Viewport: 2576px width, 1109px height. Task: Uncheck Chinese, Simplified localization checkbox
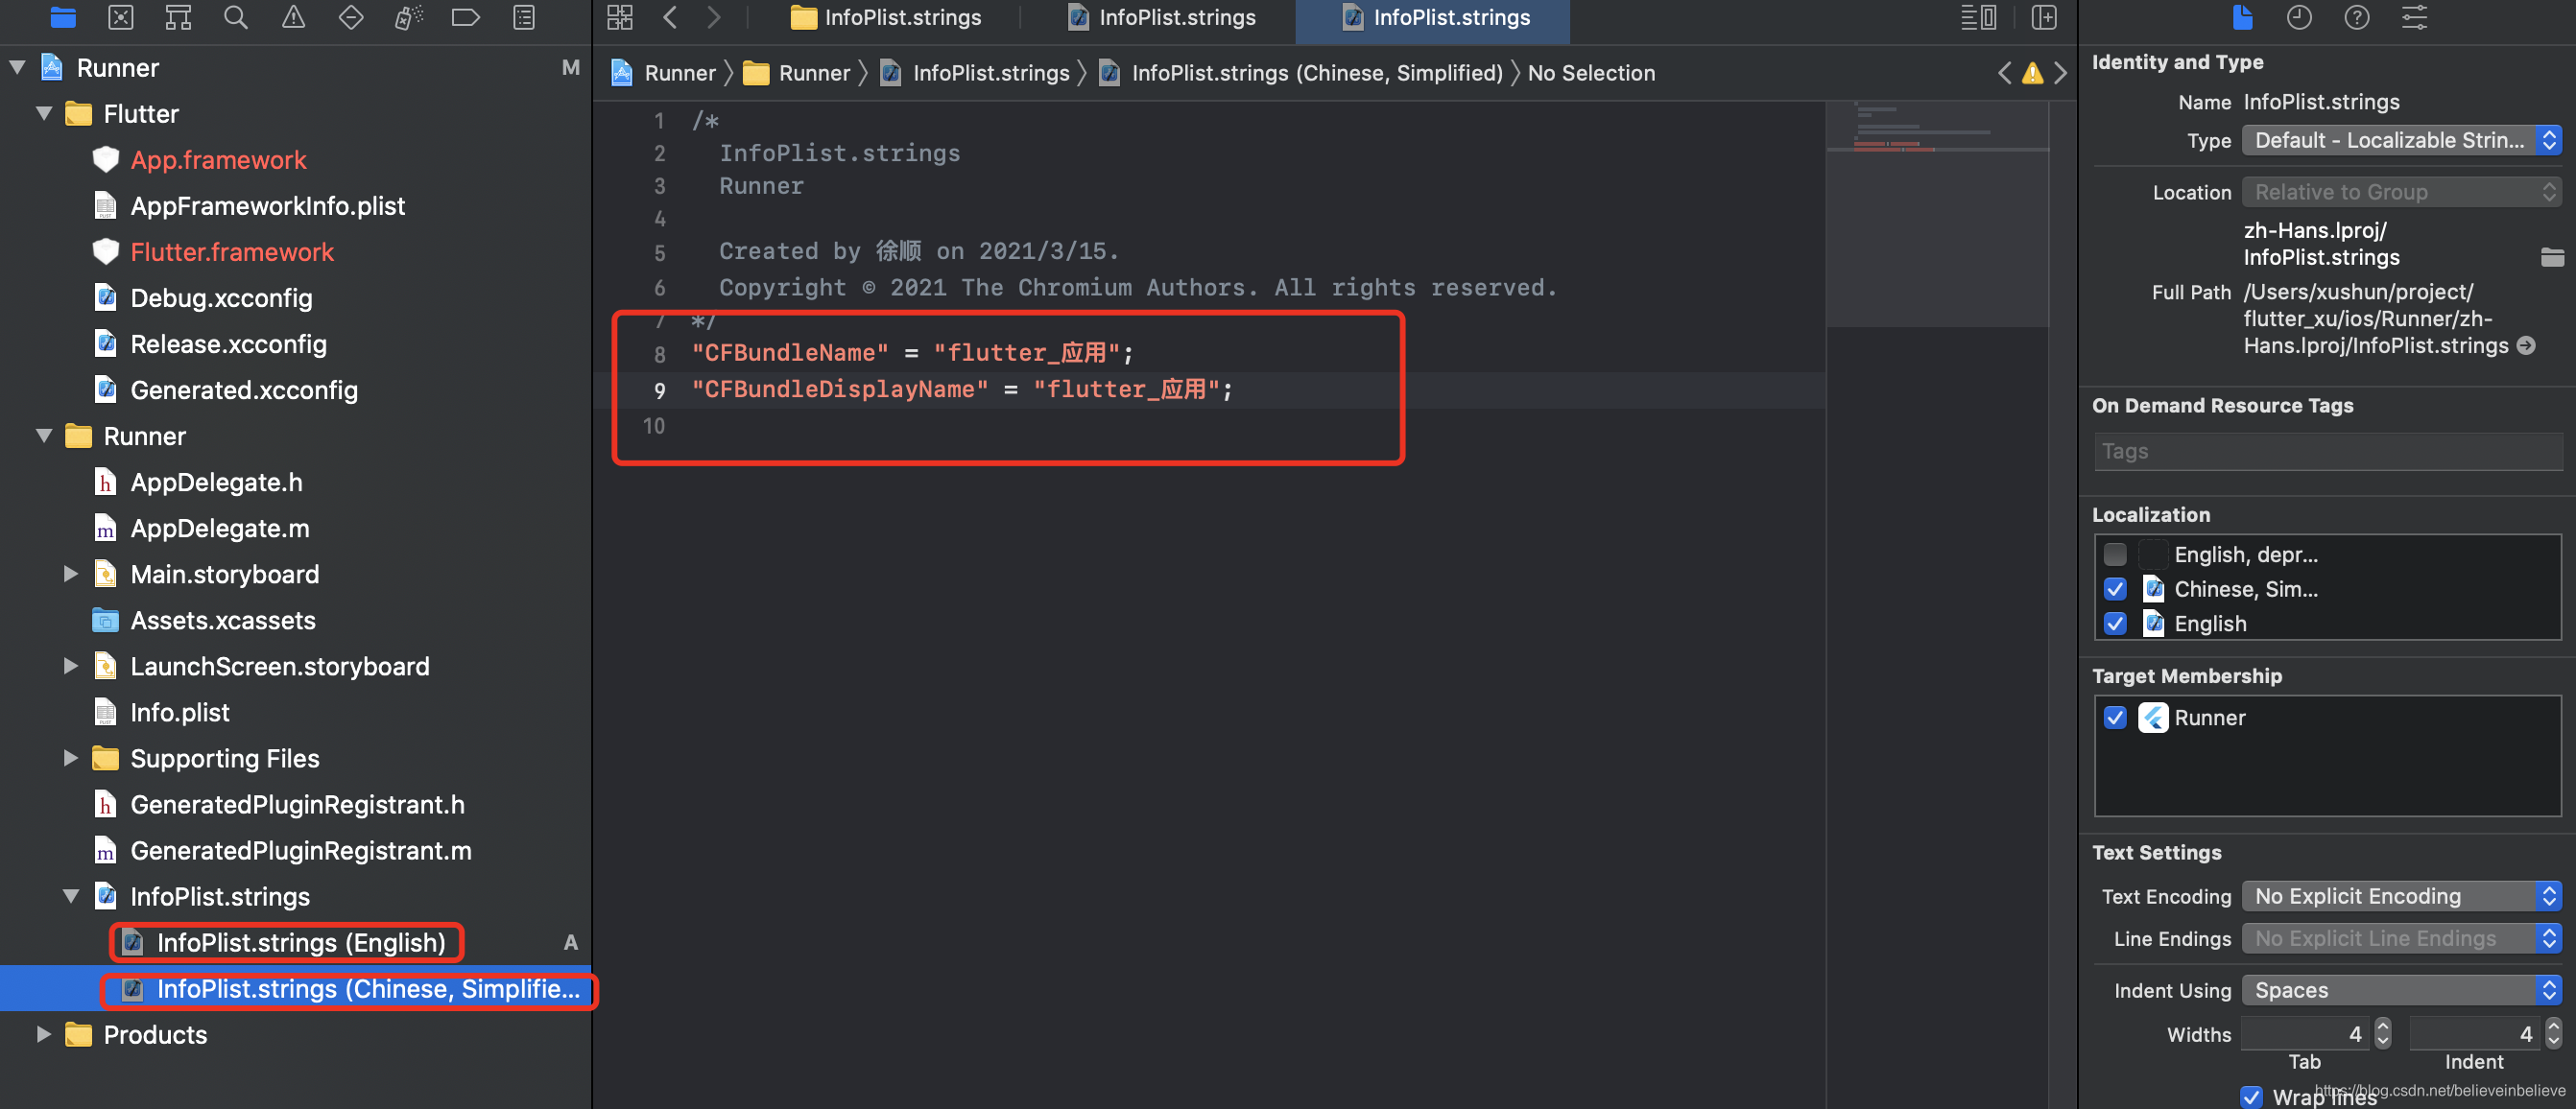[x=2114, y=589]
